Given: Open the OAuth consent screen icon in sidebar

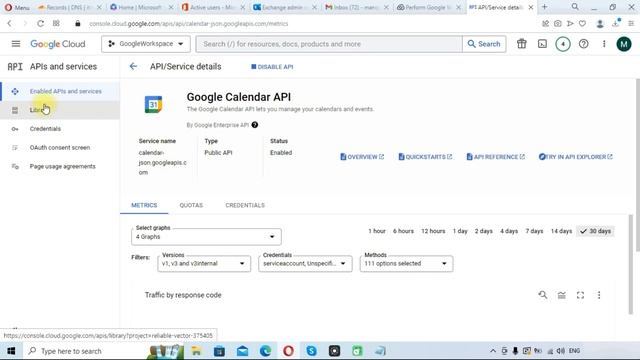Looking at the screenshot, I should point(15,147).
